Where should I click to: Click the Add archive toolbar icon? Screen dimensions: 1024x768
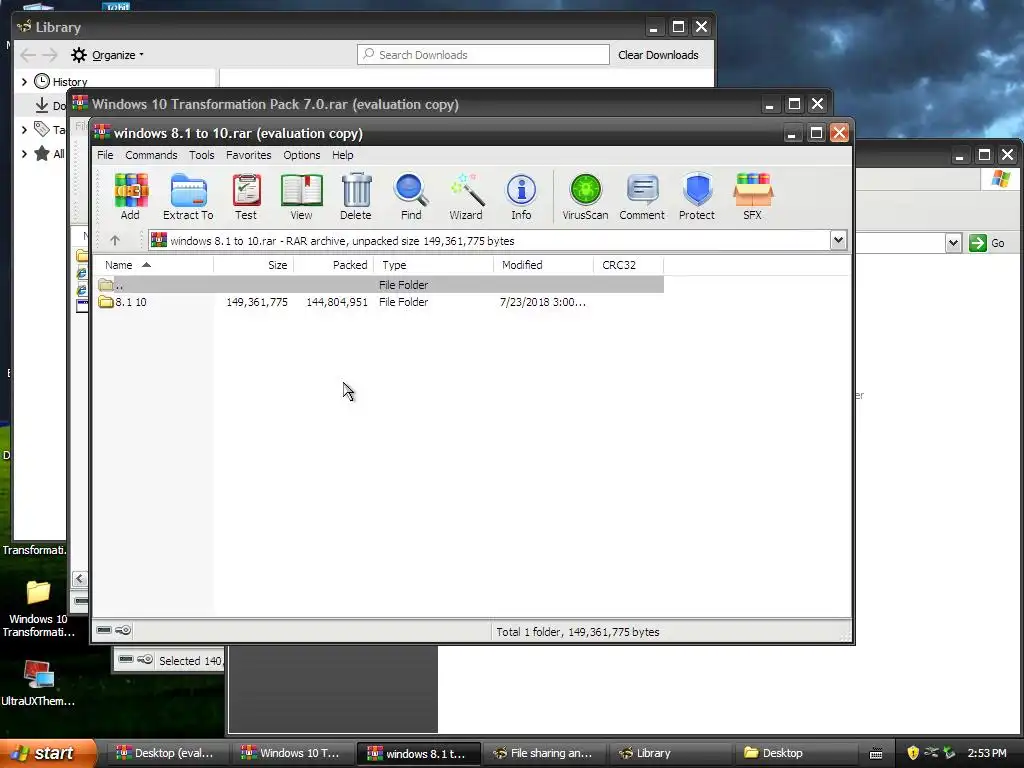tap(131, 196)
